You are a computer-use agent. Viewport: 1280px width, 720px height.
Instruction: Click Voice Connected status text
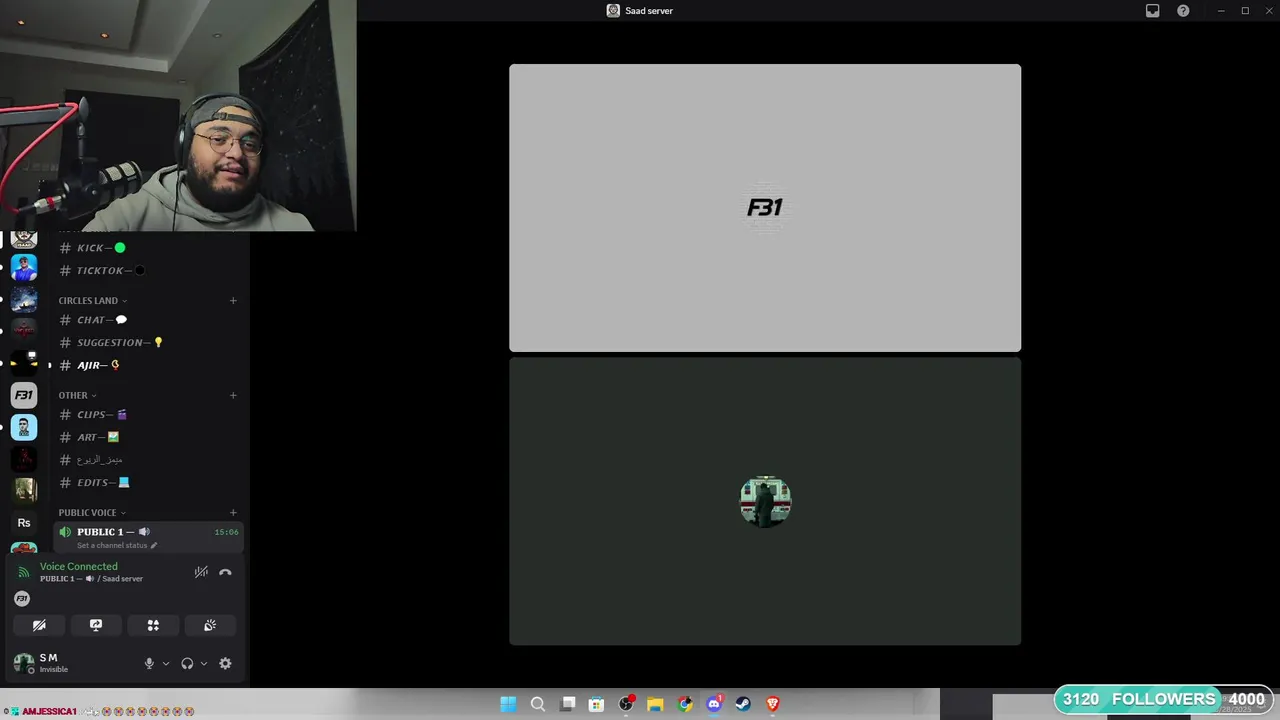click(79, 566)
